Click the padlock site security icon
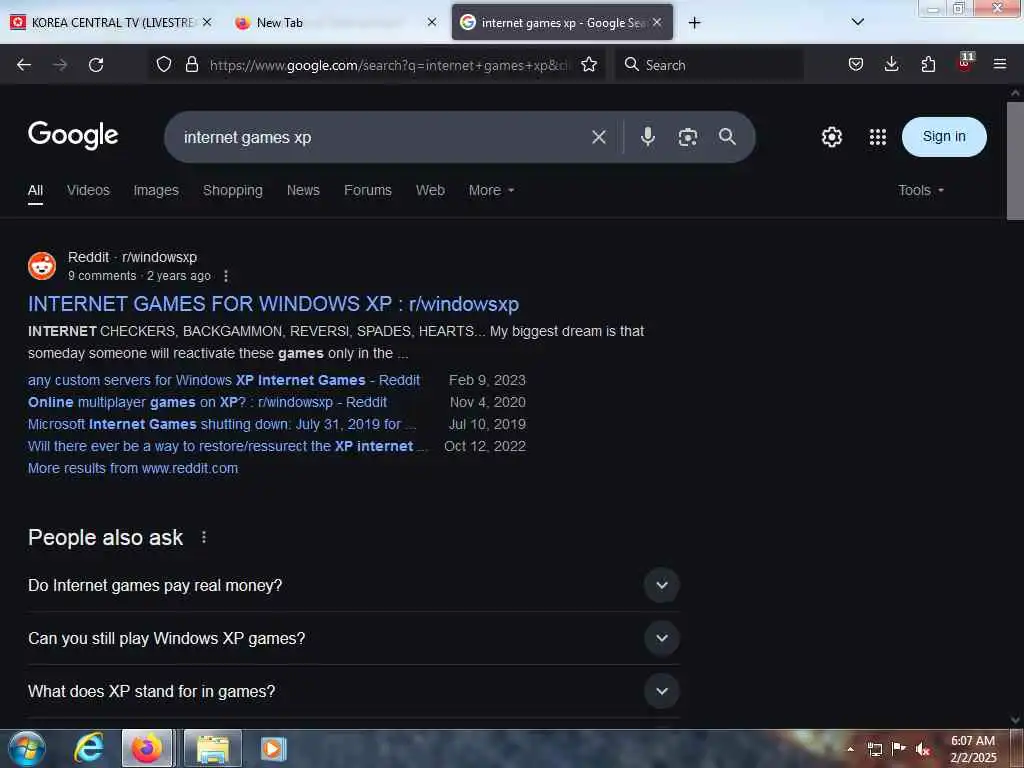This screenshot has height=768, width=1024. tap(191, 64)
